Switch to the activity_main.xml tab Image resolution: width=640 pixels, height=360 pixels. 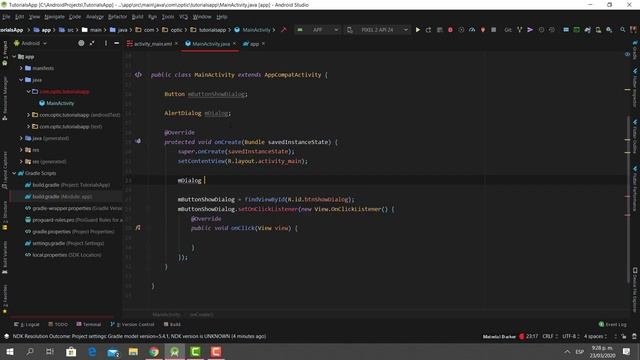click(153, 44)
